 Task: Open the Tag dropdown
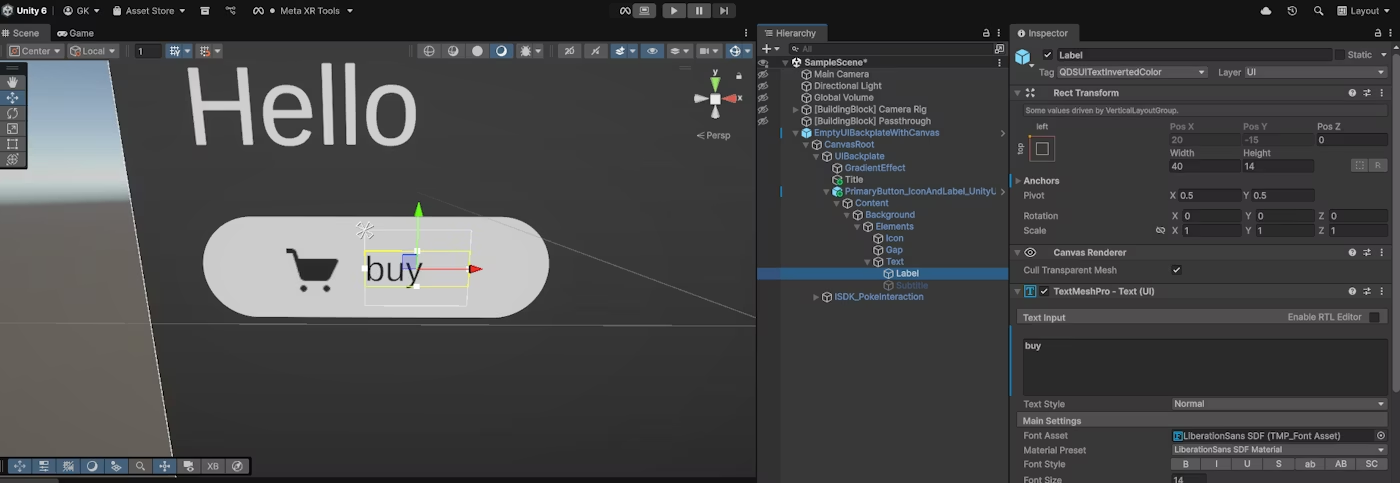coord(1131,72)
